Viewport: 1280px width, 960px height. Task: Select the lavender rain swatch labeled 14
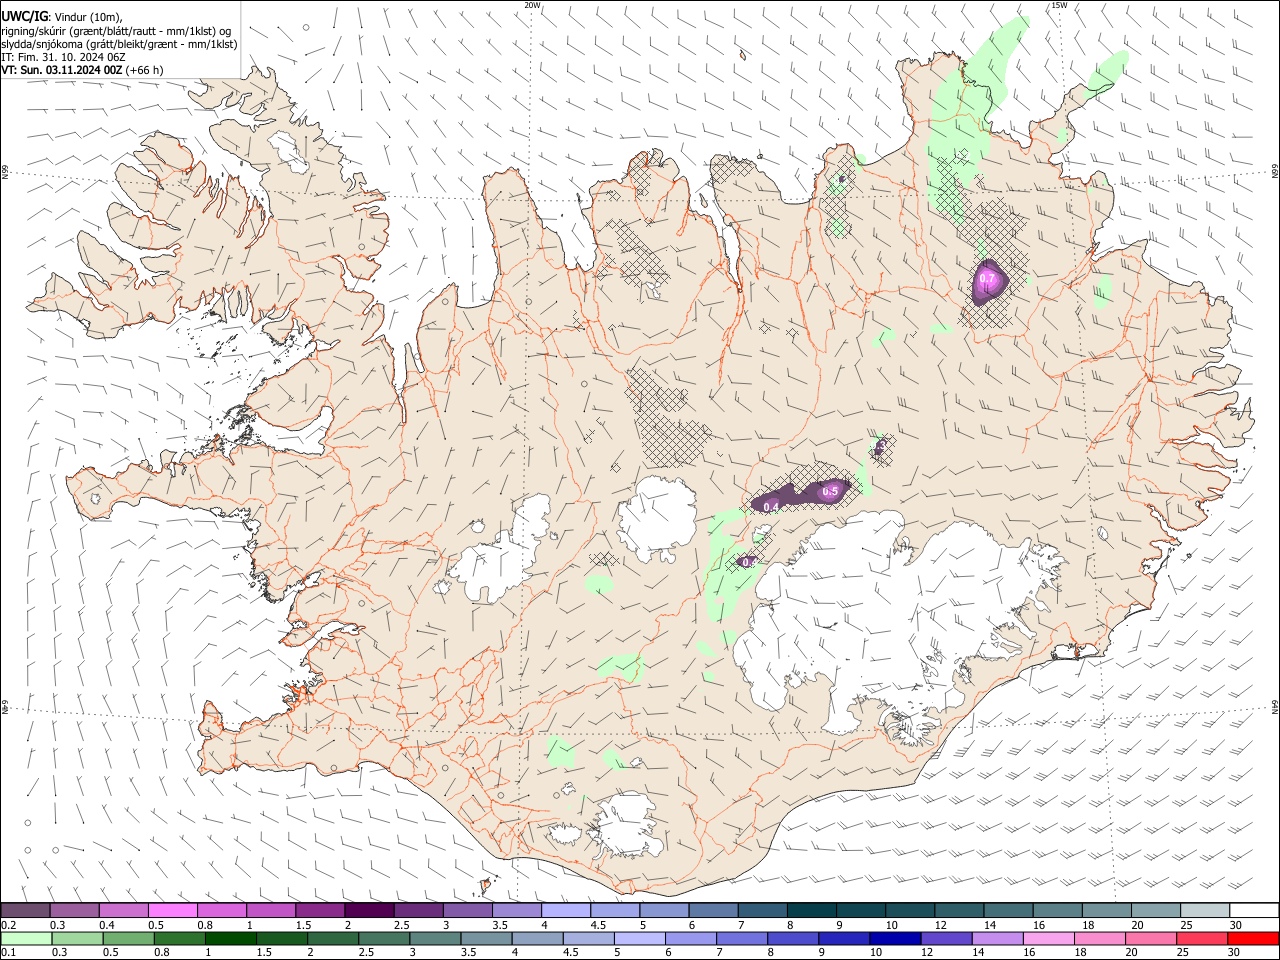(996, 938)
